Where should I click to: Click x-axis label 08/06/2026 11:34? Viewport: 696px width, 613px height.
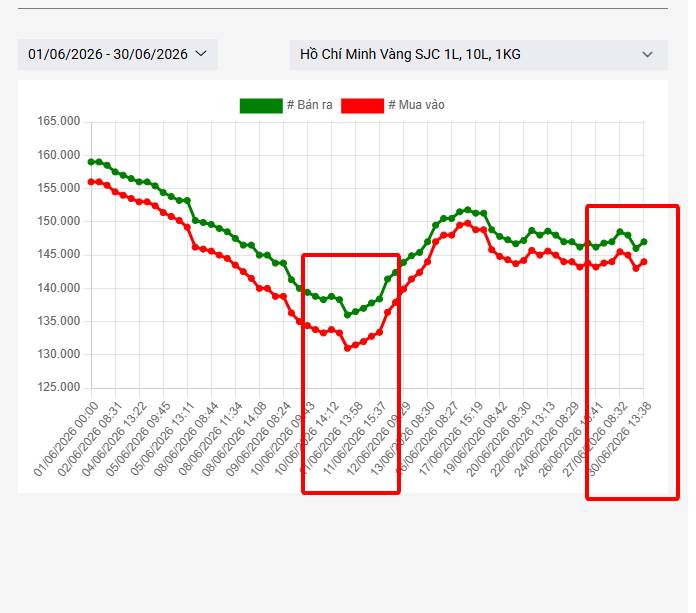coord(210,439)
